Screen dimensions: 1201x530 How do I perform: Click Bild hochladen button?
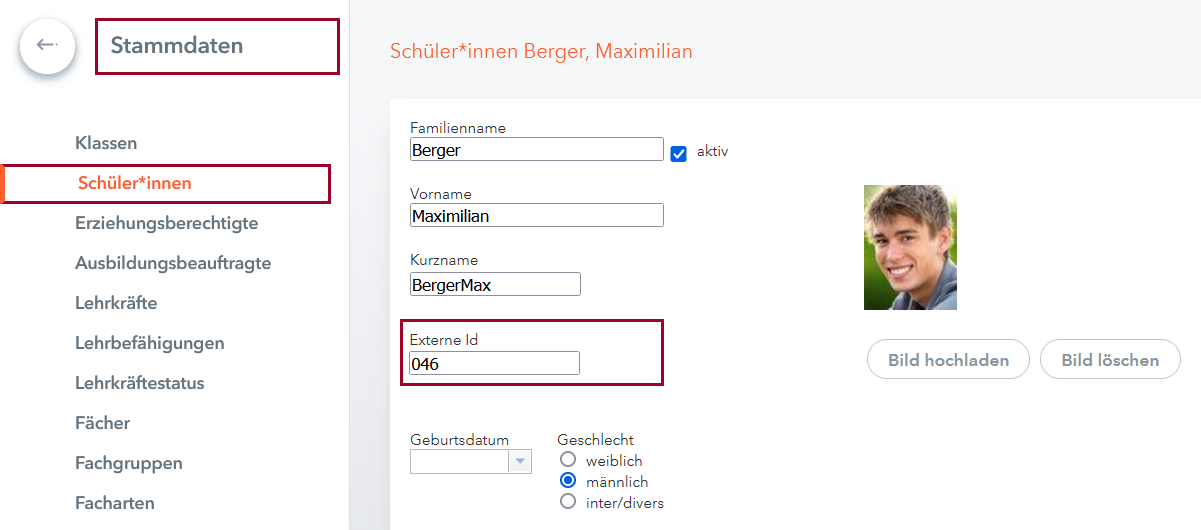pos(948,360)
